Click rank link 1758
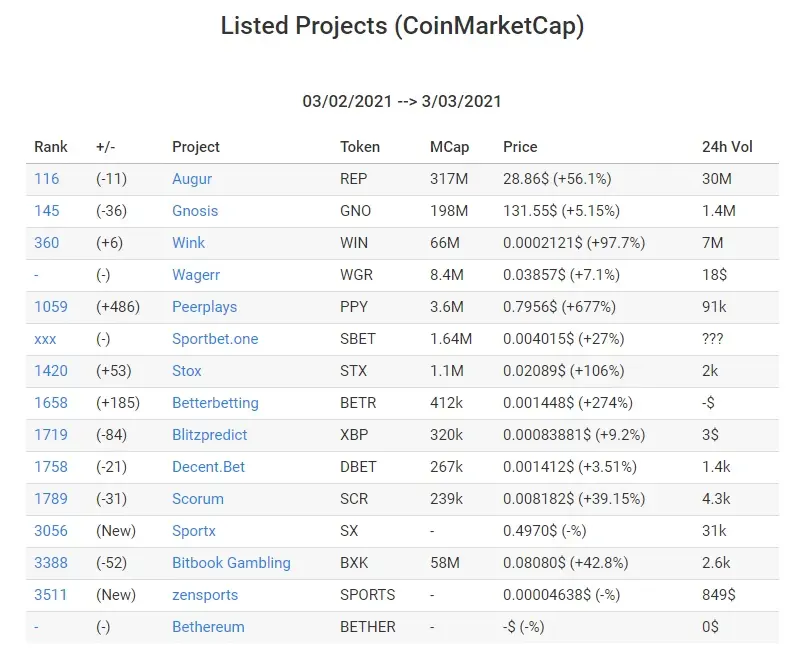Viewport: 809px width, 655px height. tap(51, 467)
